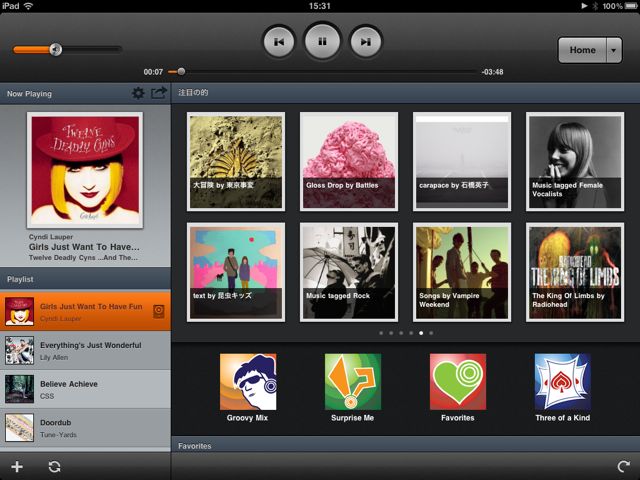Open the Home dropdown arrow
The height and width of the screenshot is (480, 640).
614,50
